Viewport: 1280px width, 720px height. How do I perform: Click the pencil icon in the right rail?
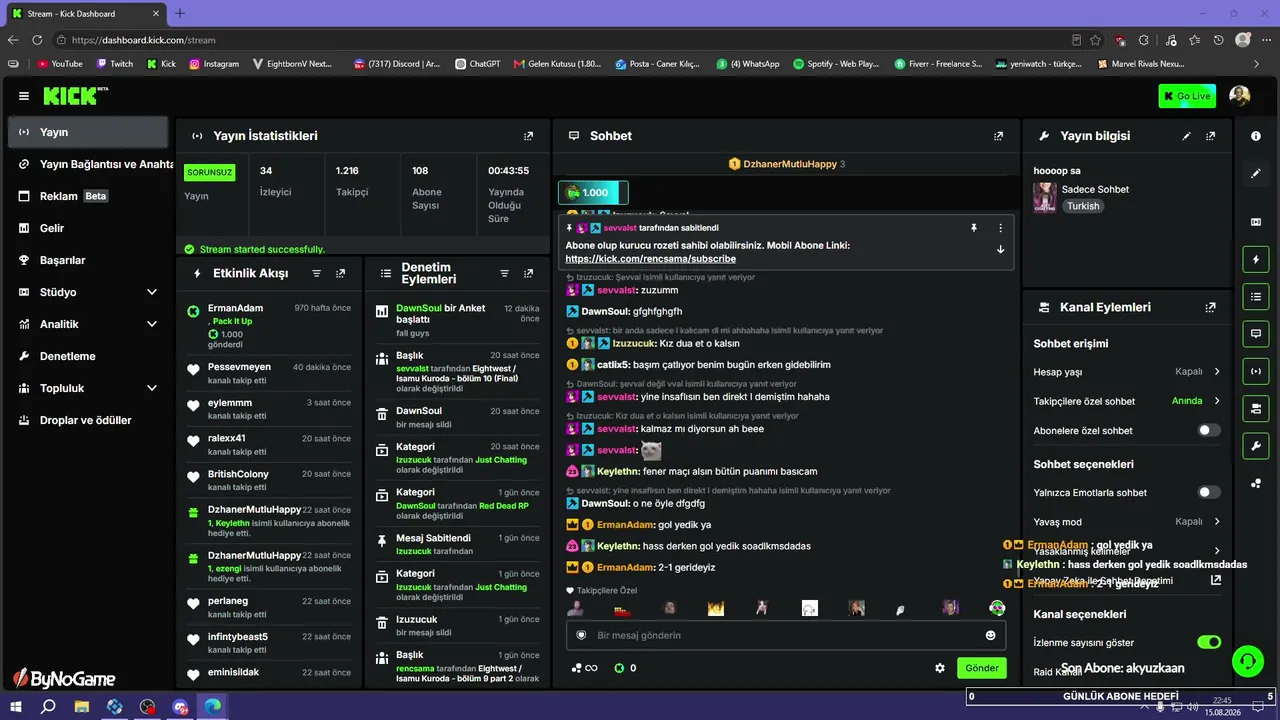tap(1256, 173)
